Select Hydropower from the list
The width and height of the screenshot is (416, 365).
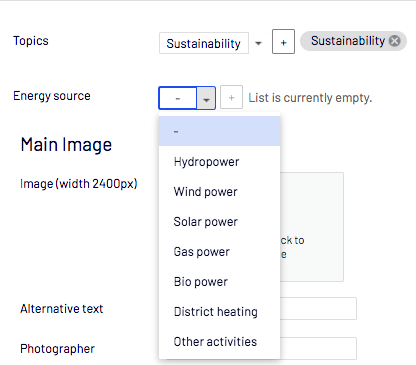pos(219,162)
